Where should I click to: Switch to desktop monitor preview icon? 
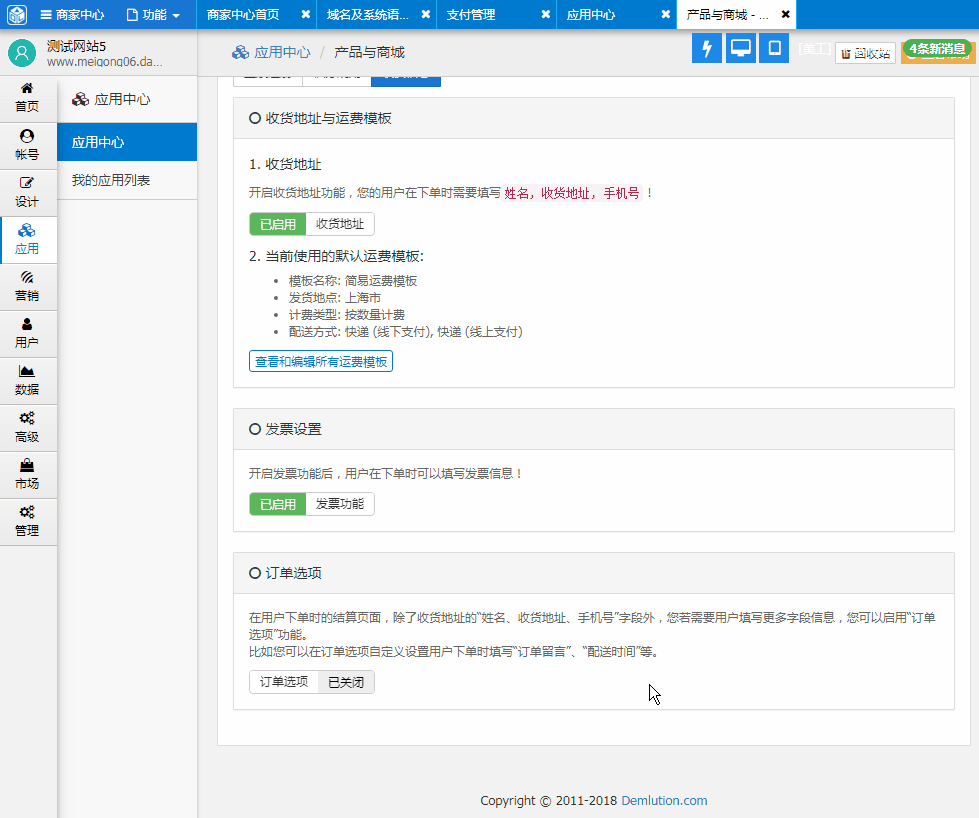coord(740,49)
